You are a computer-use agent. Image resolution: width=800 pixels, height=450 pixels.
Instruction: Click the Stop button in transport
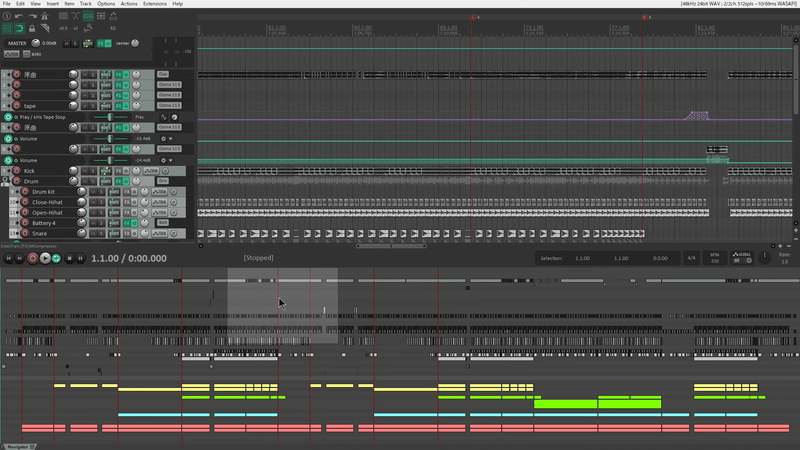coord(69,259)
